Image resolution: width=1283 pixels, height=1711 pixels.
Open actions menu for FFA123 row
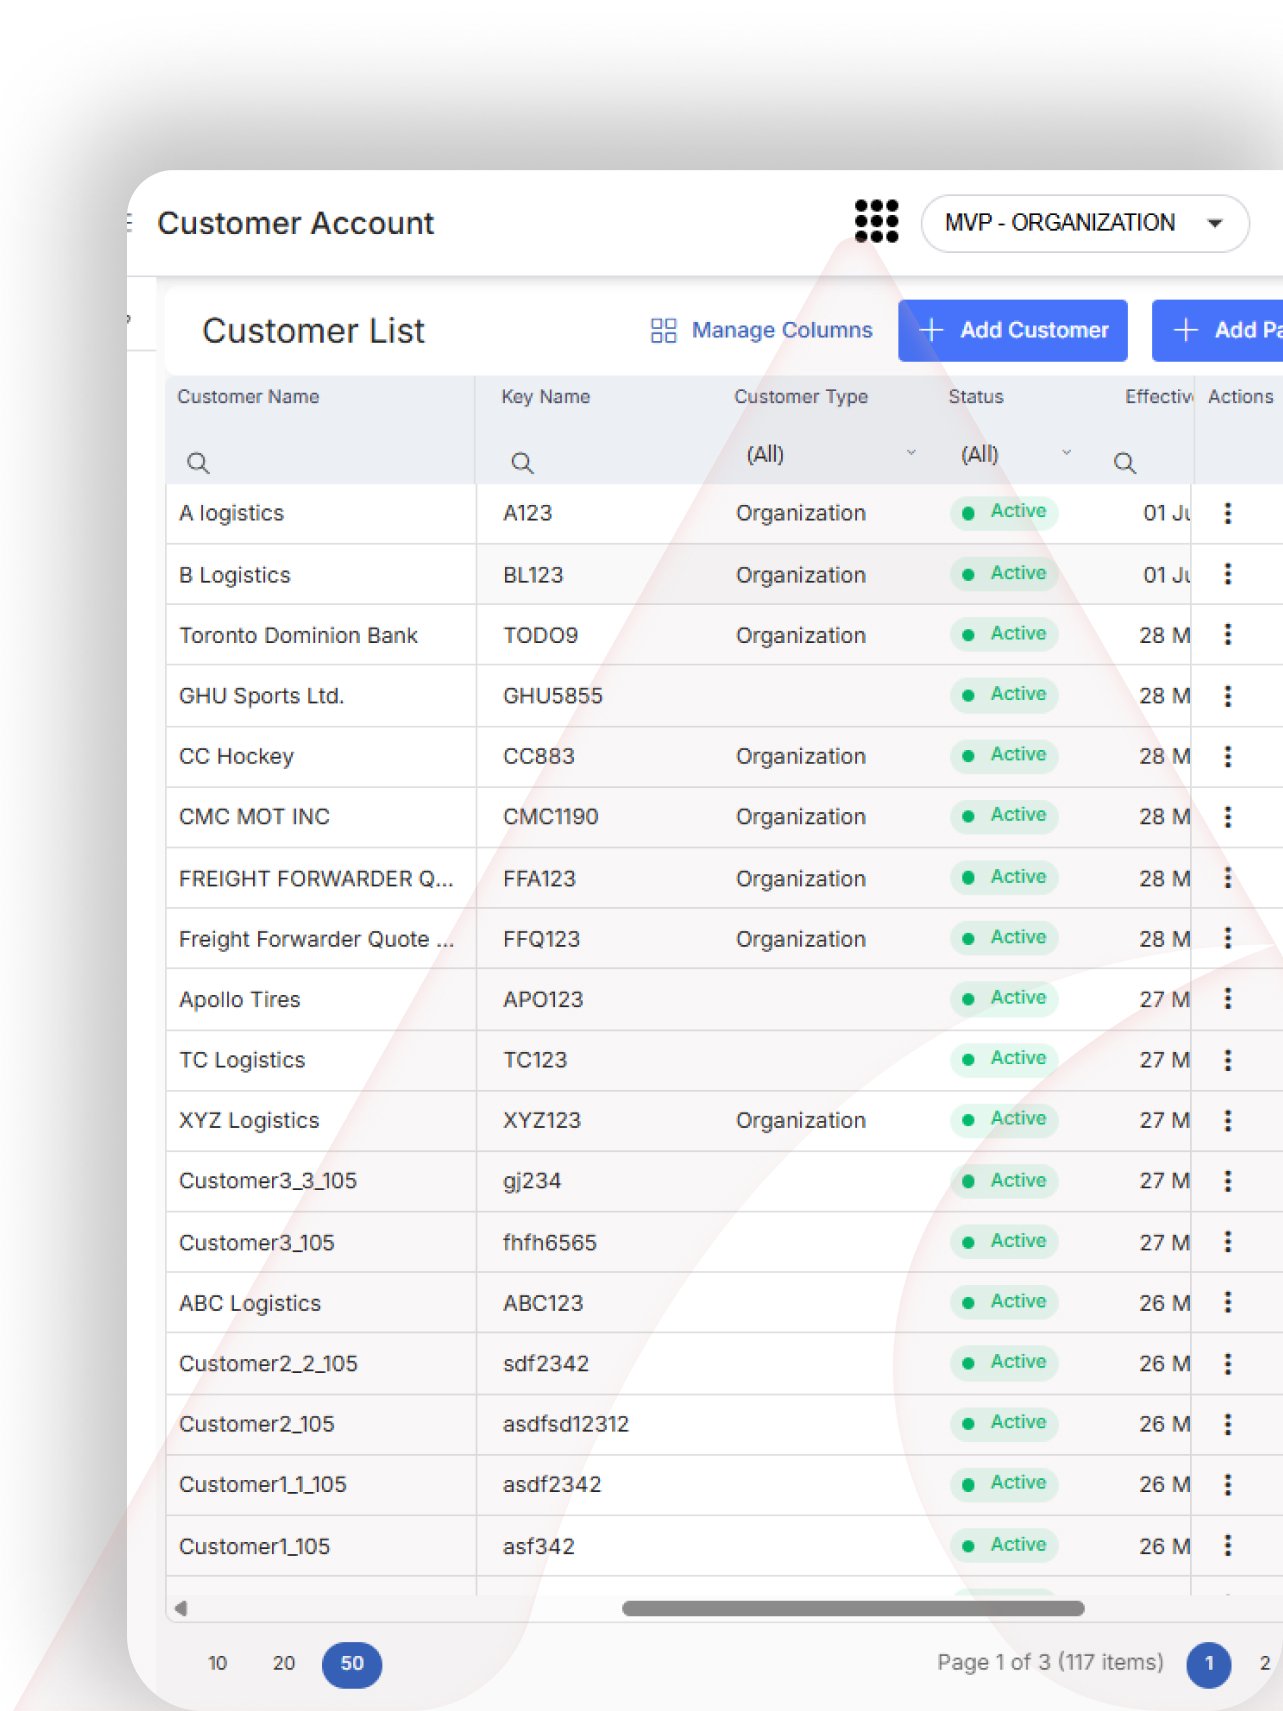click(1228, 877)
